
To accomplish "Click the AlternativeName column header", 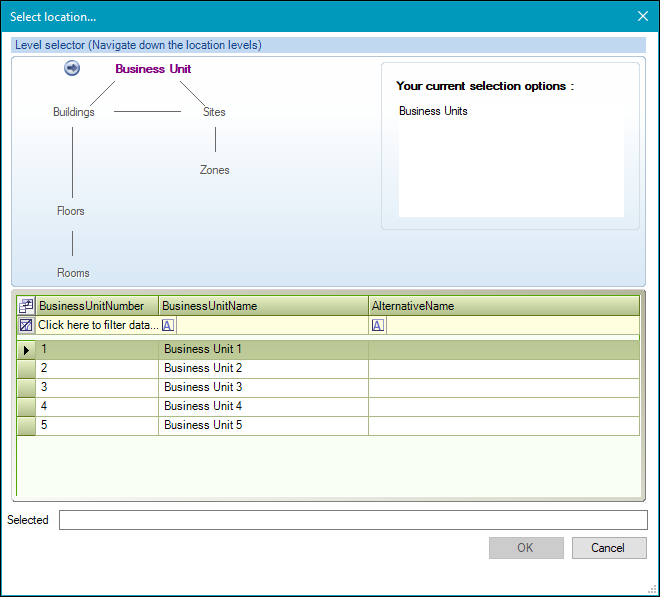I will click(503, 306).
